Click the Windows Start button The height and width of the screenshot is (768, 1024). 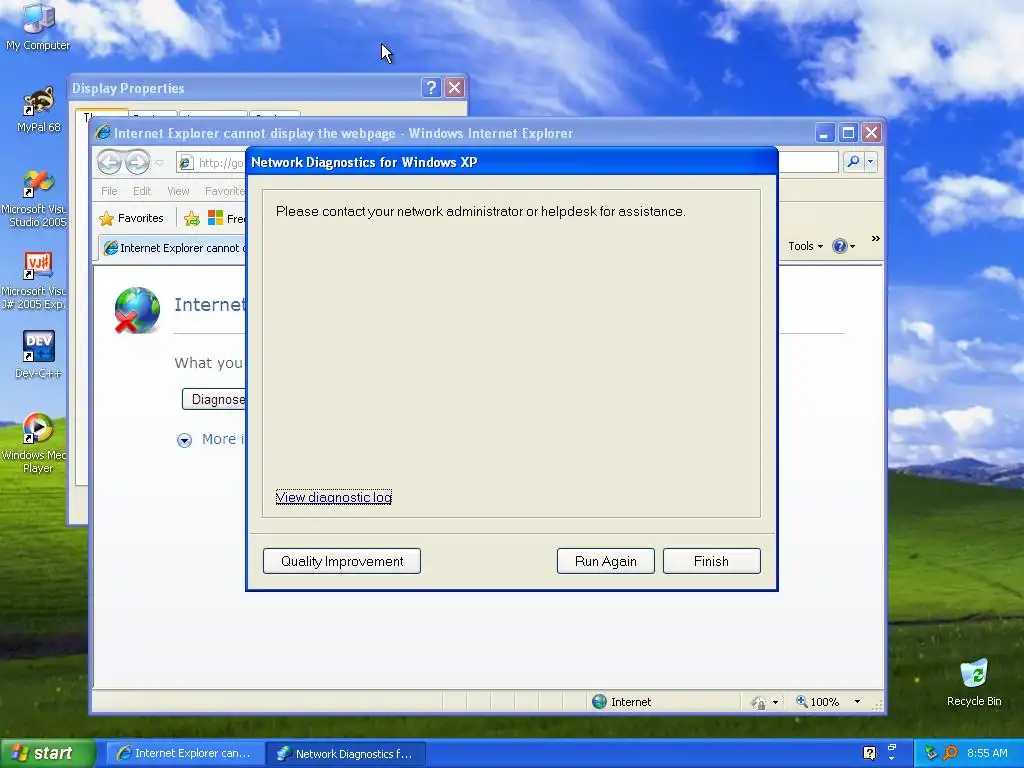(47, 753)
